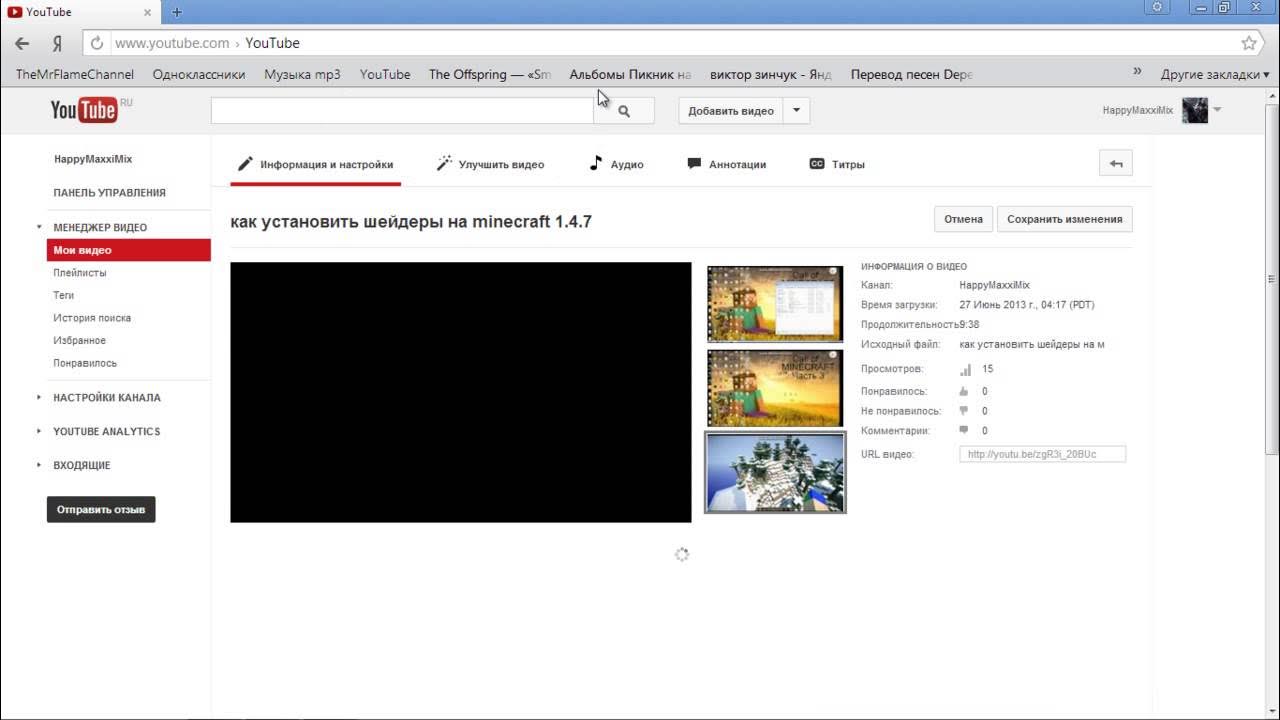
Task: Open Добавить видео dropdown arrow
Action: (796, 111)
